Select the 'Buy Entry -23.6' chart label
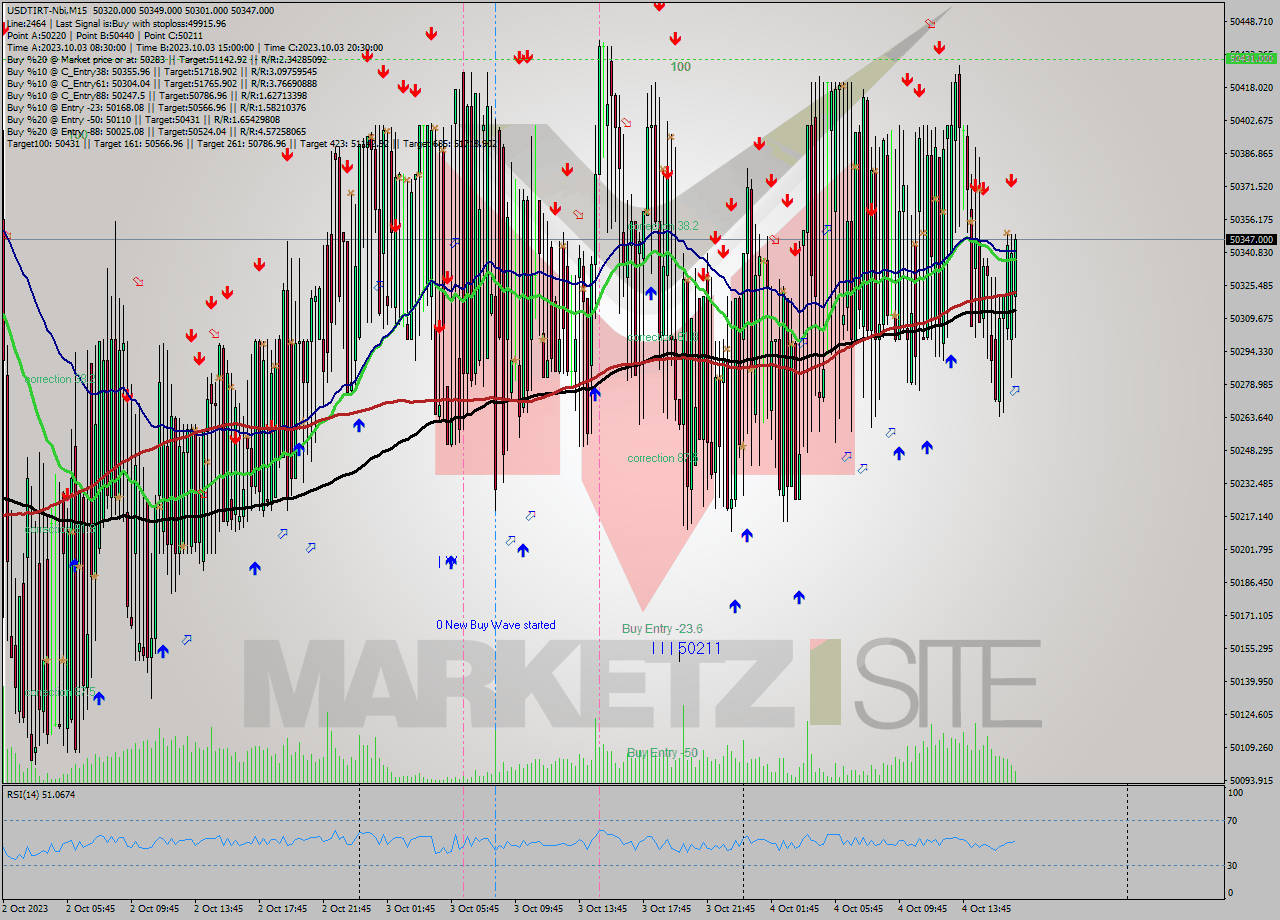This screenshot has width=1280, height=920. tap(662, 629)
